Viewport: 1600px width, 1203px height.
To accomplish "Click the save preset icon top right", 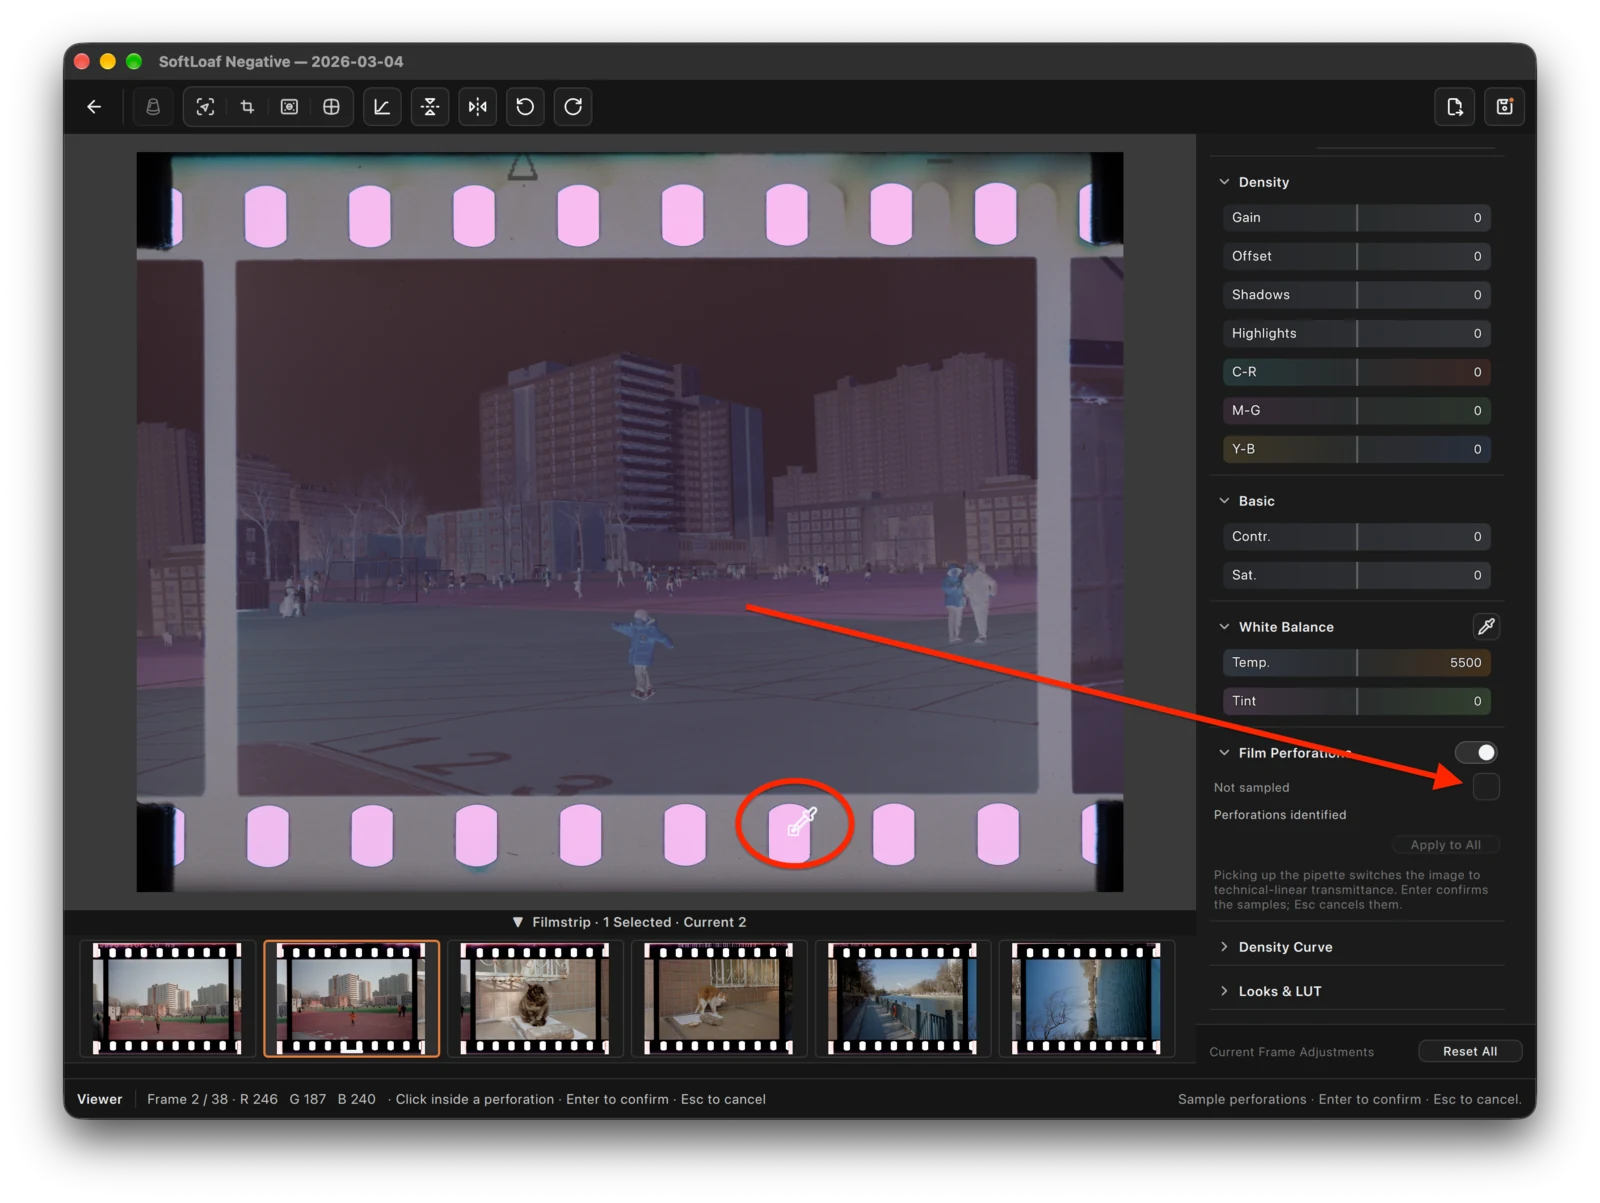I will coord(1505,107).
